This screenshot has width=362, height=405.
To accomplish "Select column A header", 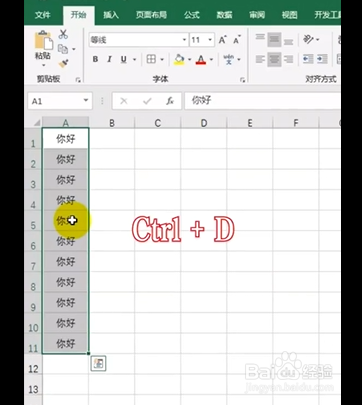I will click(66, 123).
